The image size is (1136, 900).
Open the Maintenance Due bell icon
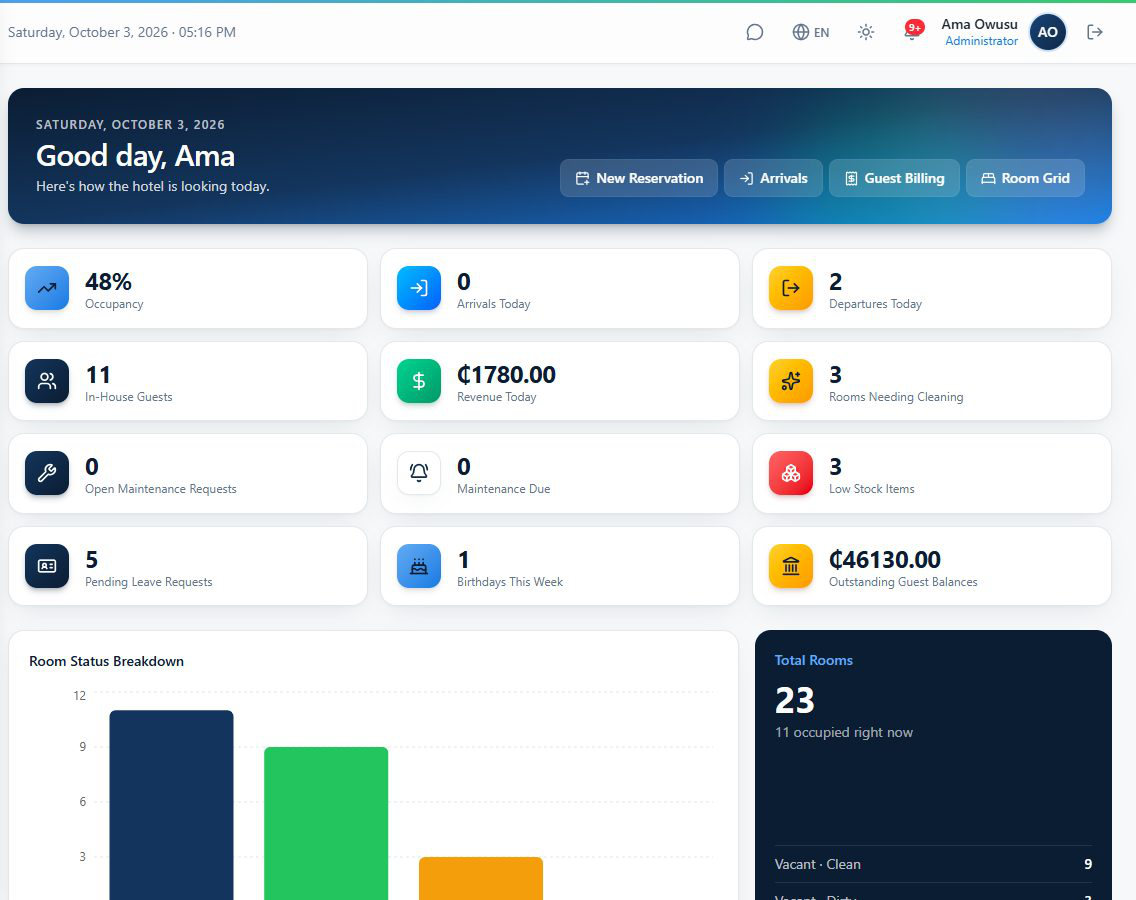point(419,473)
